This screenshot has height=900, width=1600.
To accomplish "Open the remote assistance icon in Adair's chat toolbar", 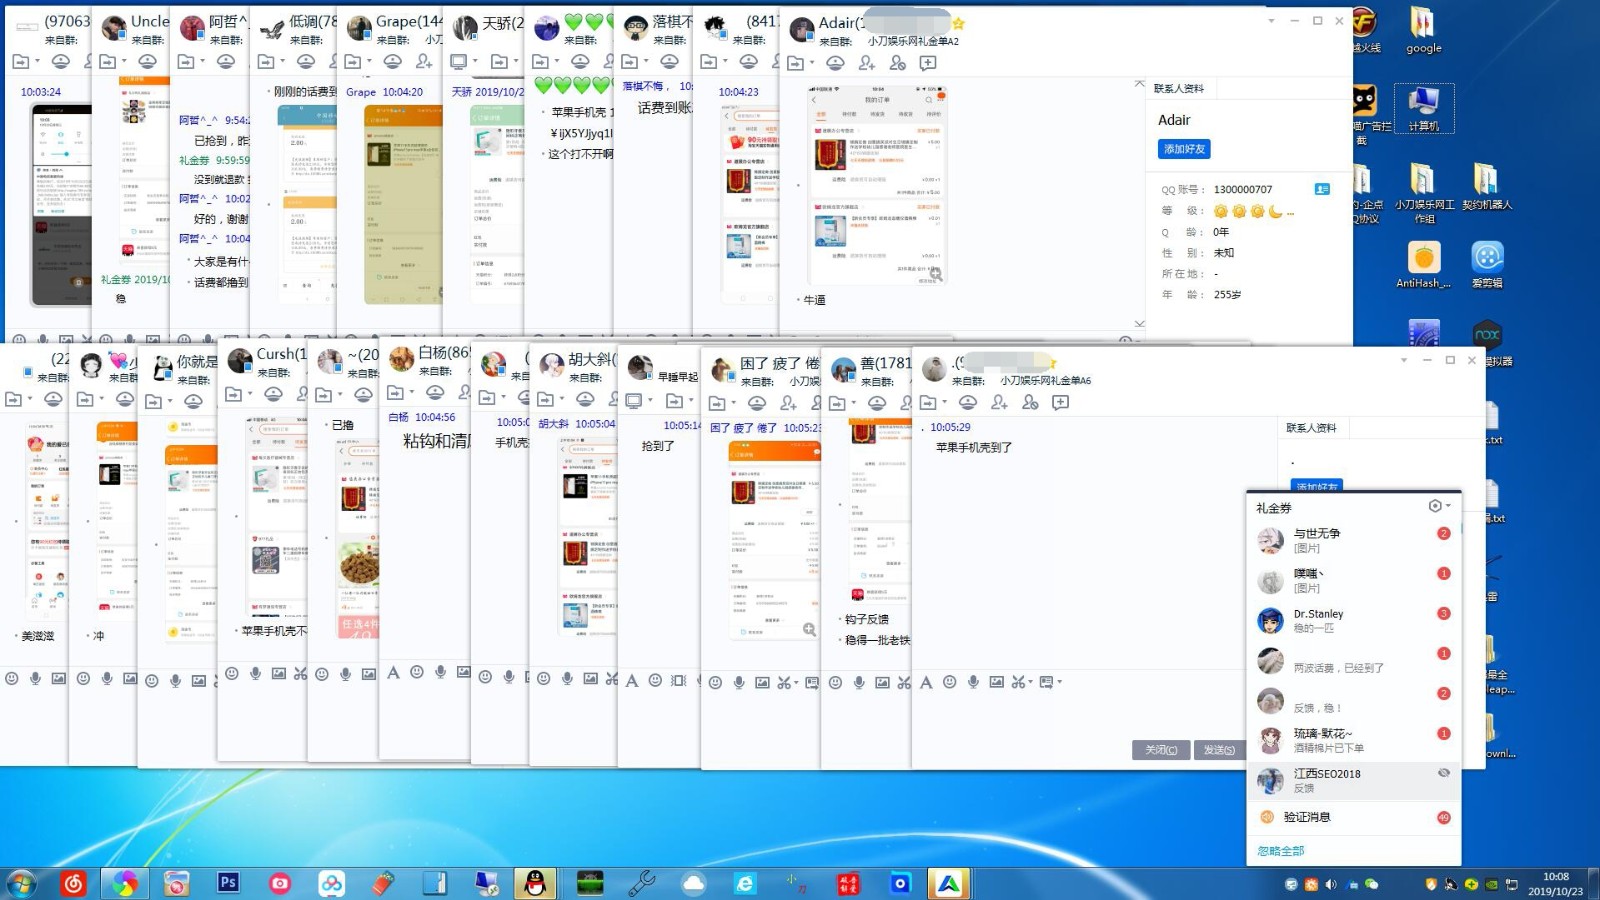I will 835,63.
